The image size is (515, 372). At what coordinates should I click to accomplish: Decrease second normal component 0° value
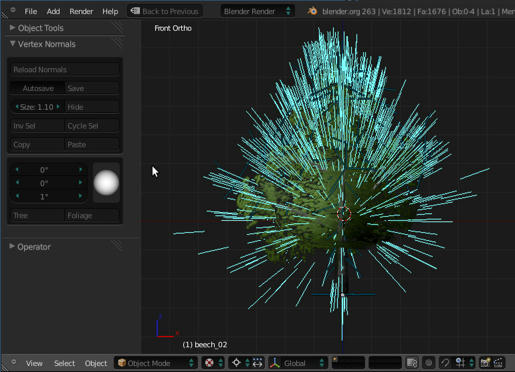[17, 183]
